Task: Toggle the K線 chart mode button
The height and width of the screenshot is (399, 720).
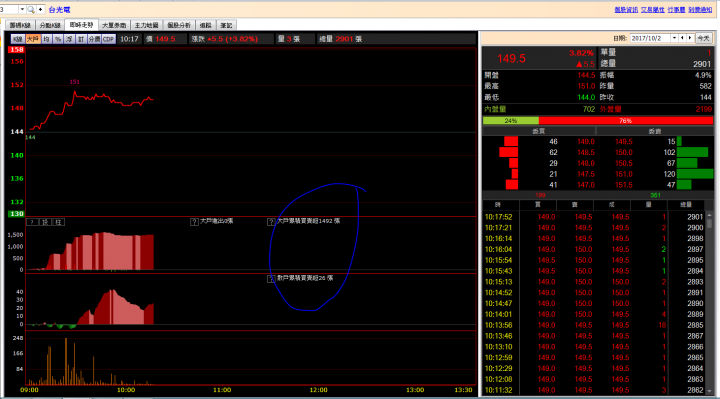Action: [x=17, y=39]
